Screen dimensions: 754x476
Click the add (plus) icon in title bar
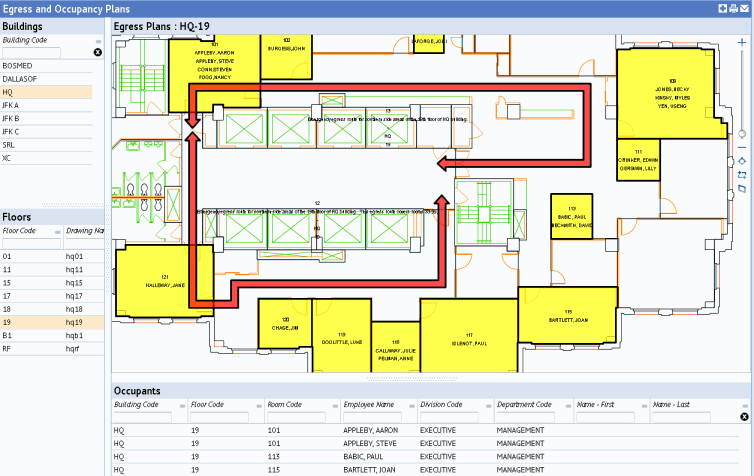point(723,8)
